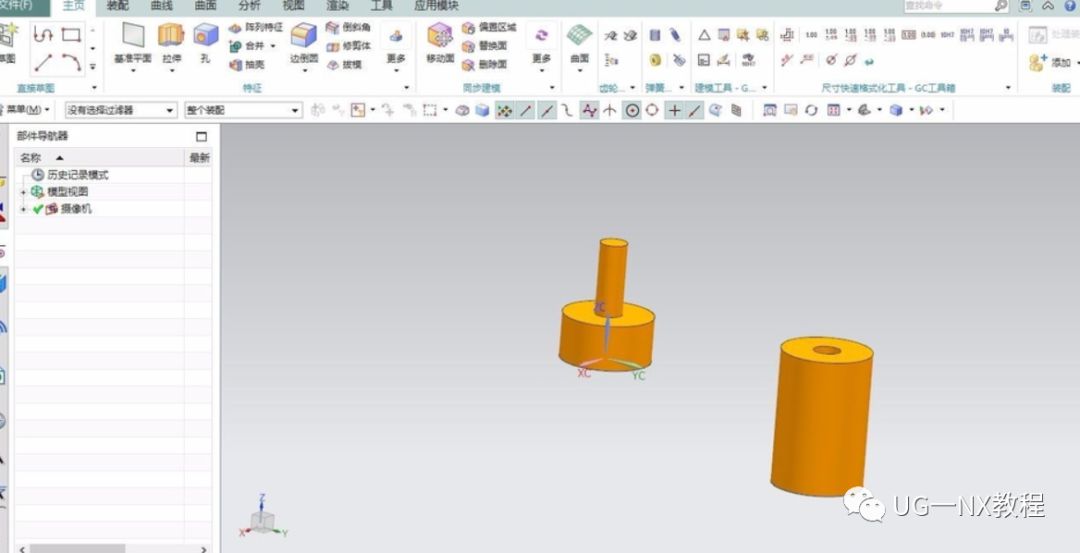Select the profile curve sketch tool
The width and height of the screenshot is (1080, 553).
pyautogui.click(x=43, y=34)
